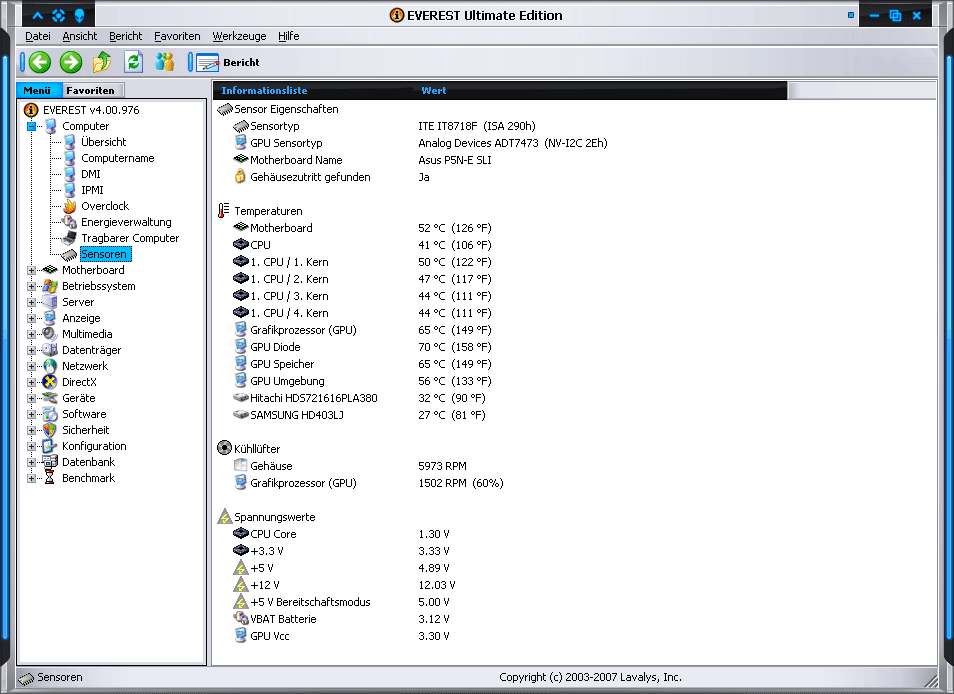Viewport: 954px width, 694px height.
Task: Refresh the sensor readings
Action: (x=133, y=62)
